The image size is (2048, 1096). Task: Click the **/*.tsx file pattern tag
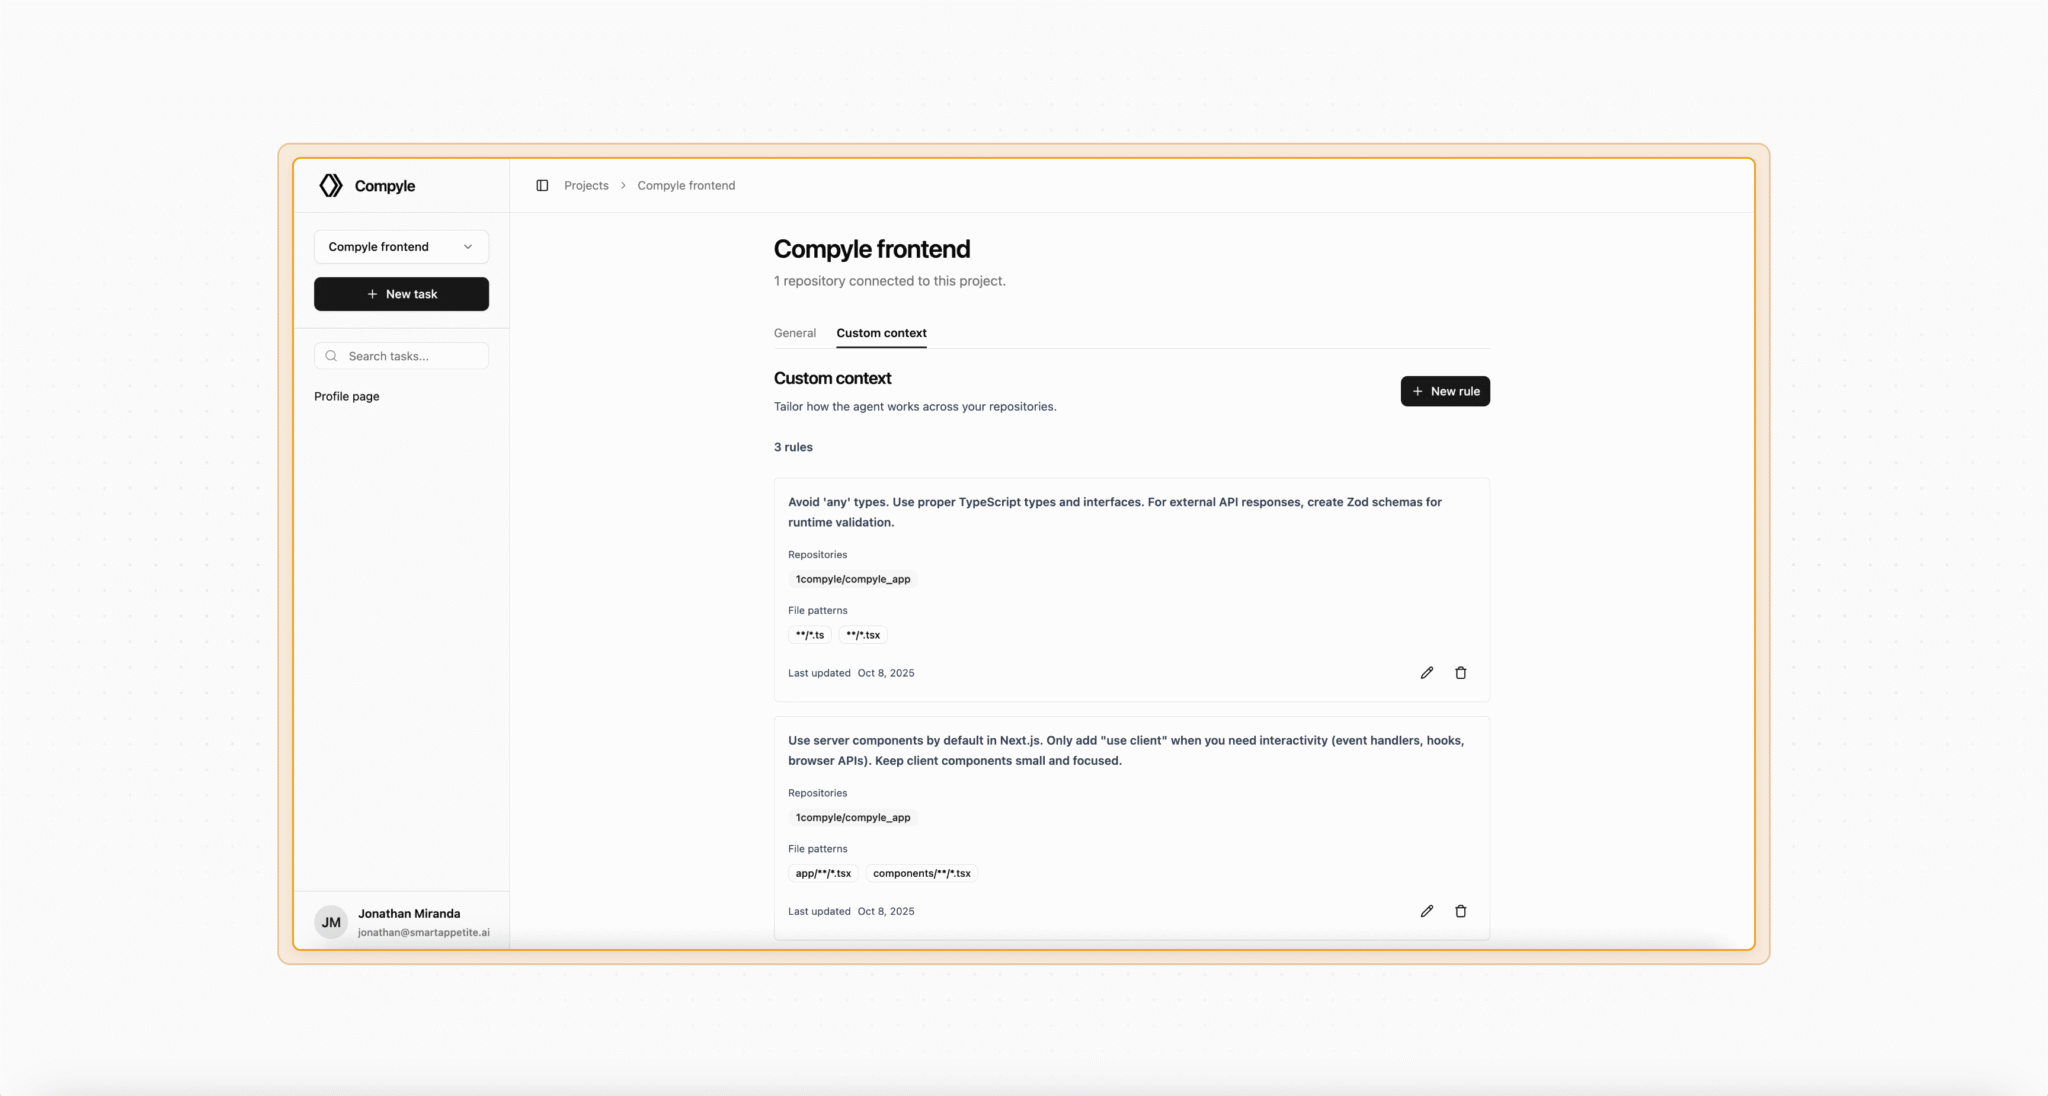(x=863, y=635)
